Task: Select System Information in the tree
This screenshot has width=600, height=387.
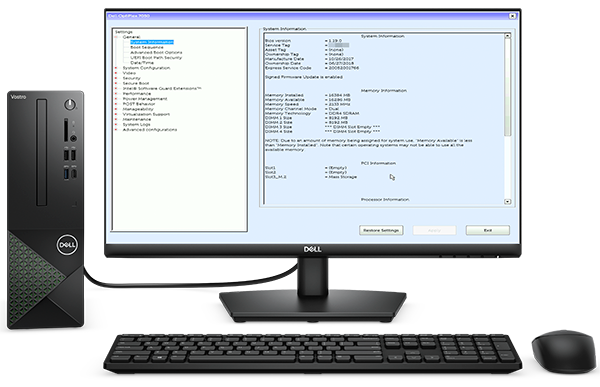Action: click(x=152, y=42)
